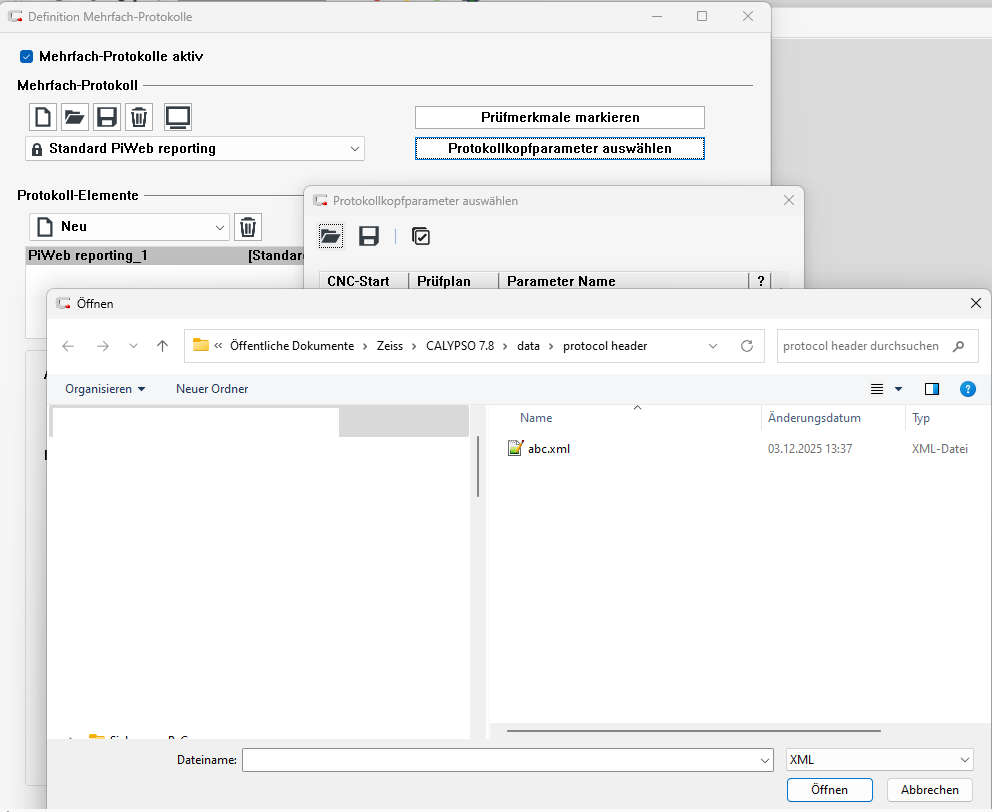993x812 pixels.
Task: Click save icon in Protokollkopfparameter dialog
Action: [x=369, y=236]
